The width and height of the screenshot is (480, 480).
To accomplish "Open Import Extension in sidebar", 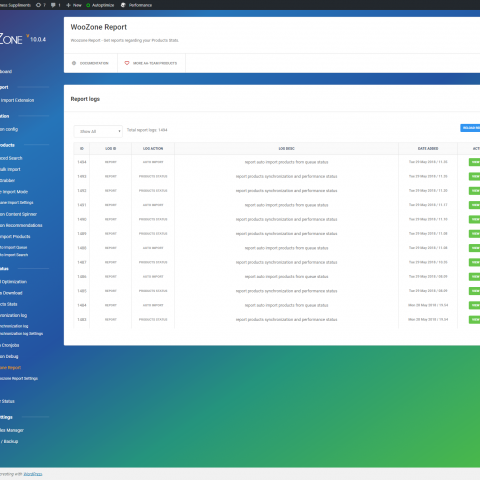I will click(17, 100).
